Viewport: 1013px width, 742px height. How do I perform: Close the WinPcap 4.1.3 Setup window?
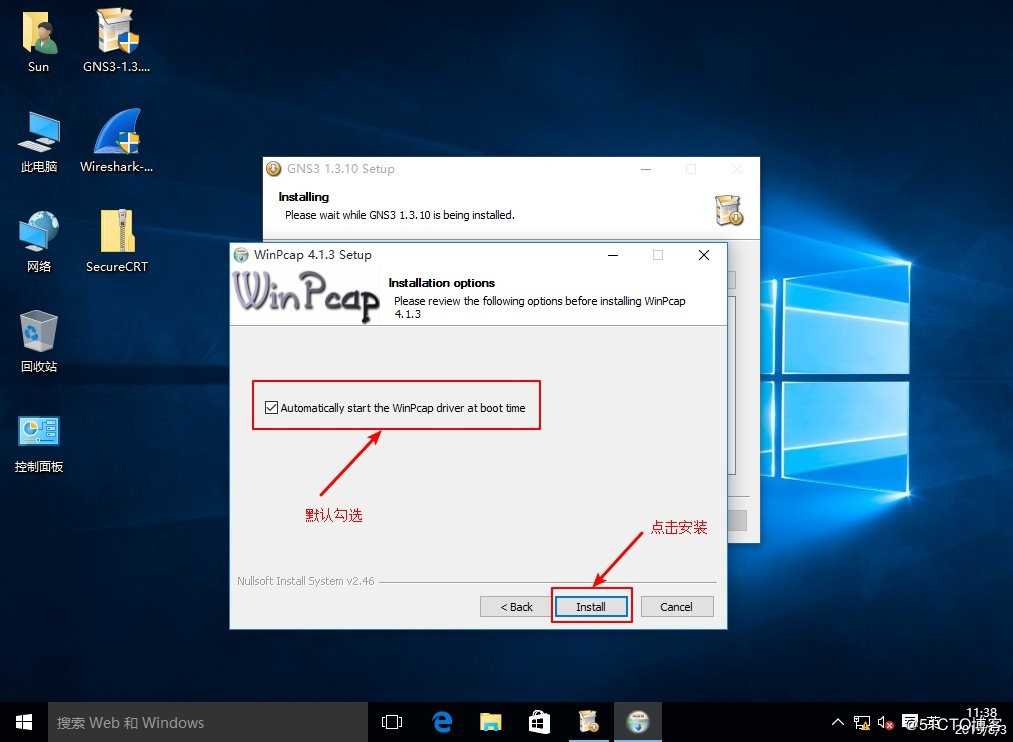click(704, 255)
